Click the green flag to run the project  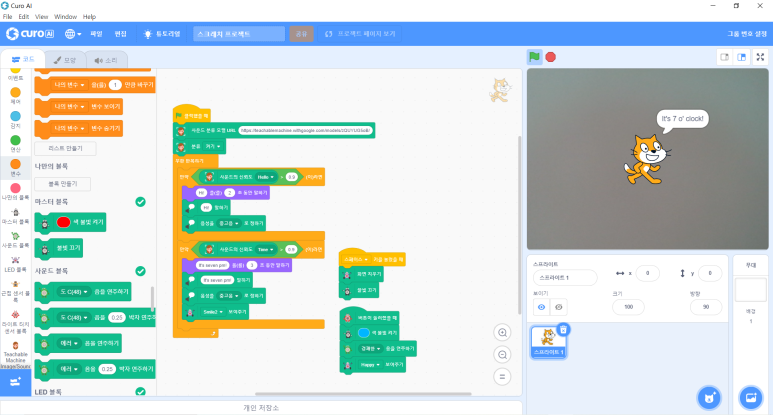(534, 57)
